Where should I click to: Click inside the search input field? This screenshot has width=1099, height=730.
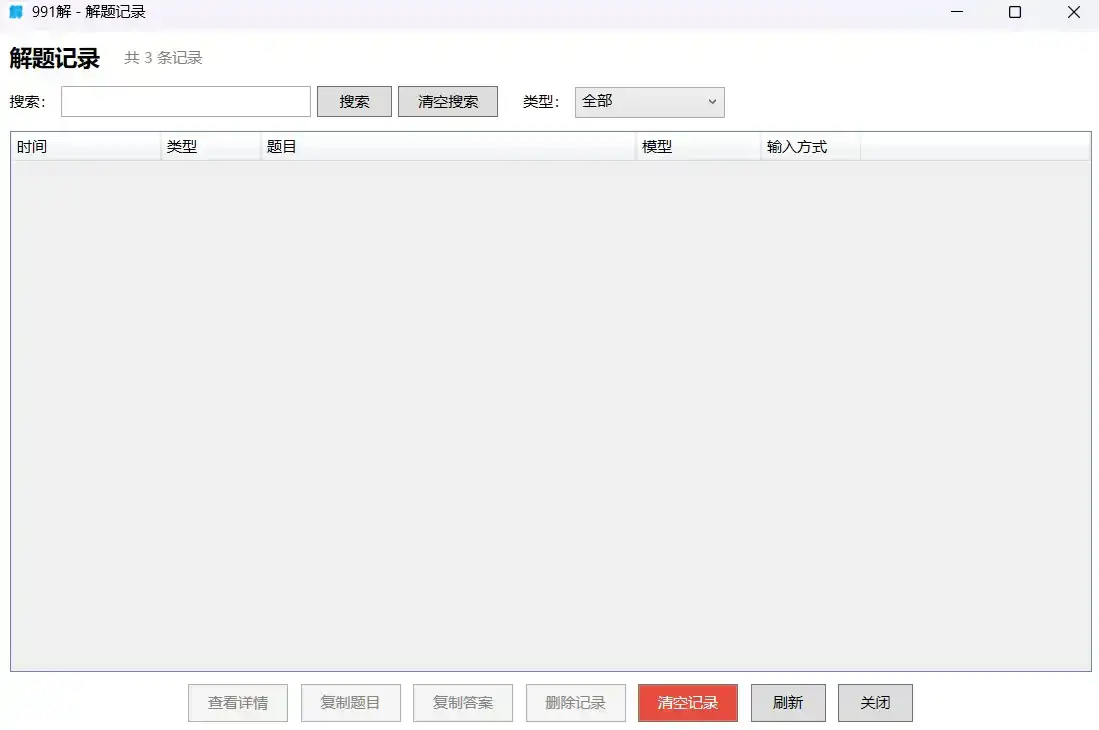coord(185,101)
